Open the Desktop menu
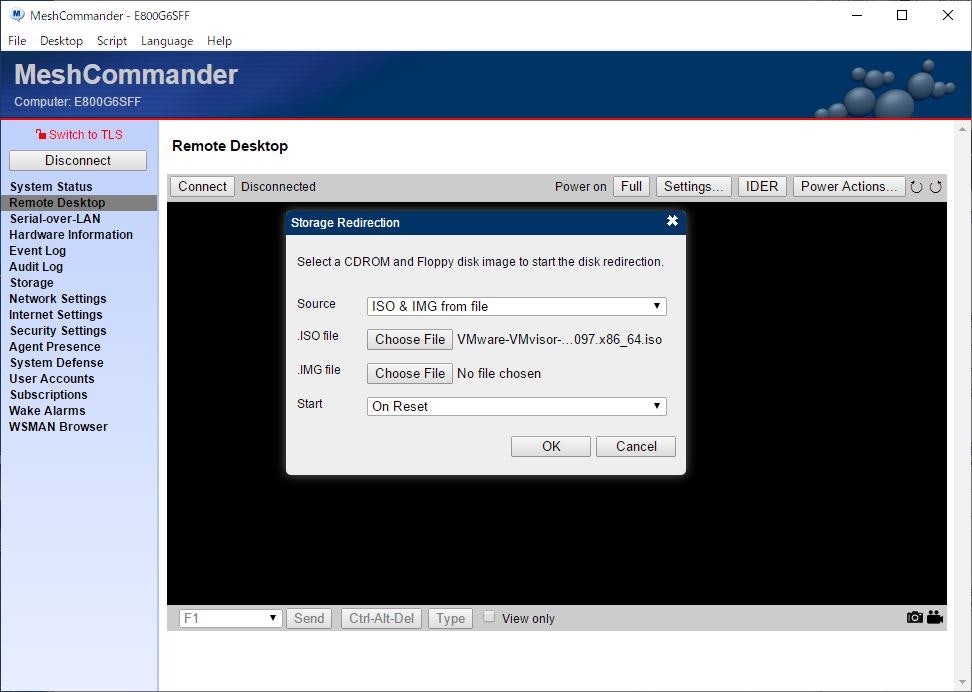The image size is (972, 692). [x=61, y=41]
